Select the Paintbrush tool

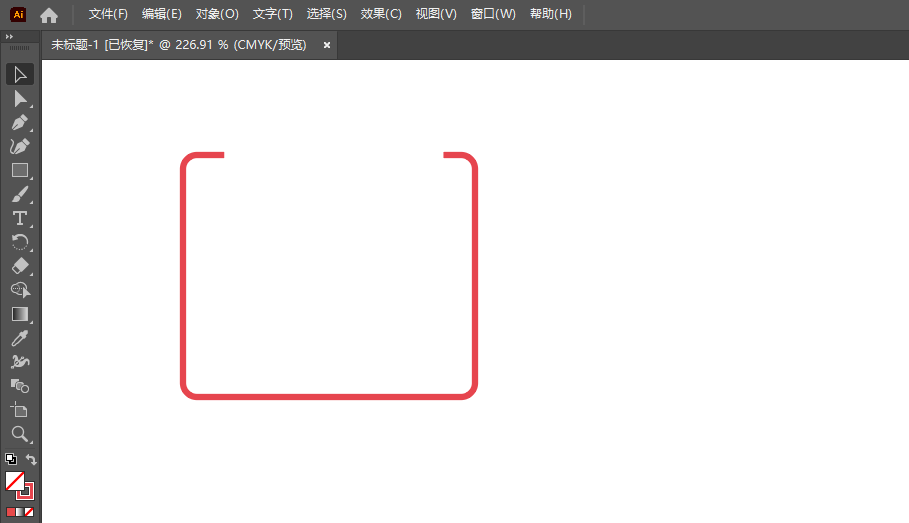pyautogui.click(x=20, y=194)
